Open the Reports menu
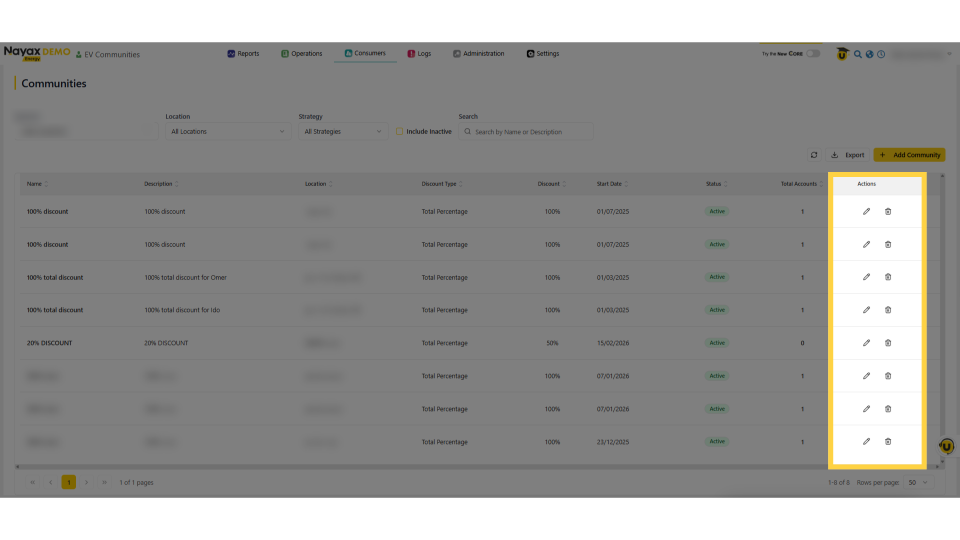960x540 pixels. [243, 54]
